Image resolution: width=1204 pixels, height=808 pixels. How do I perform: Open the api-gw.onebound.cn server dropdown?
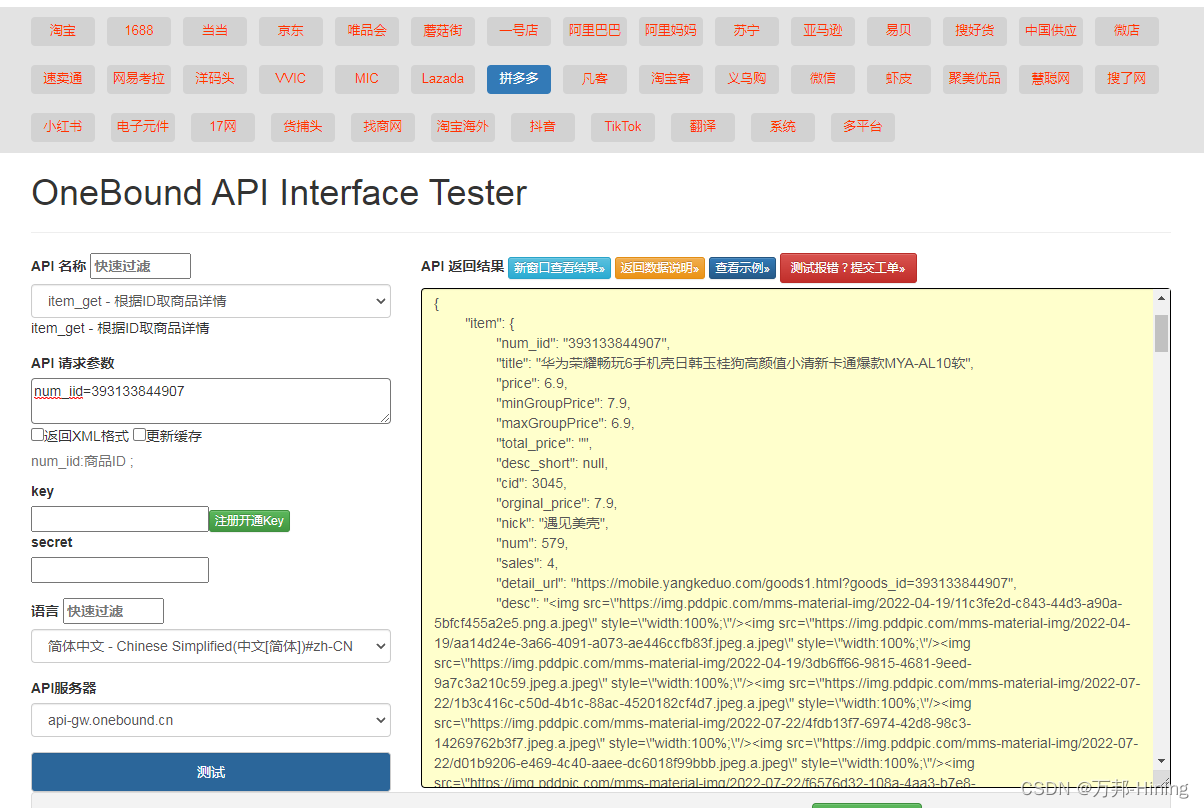211,720
